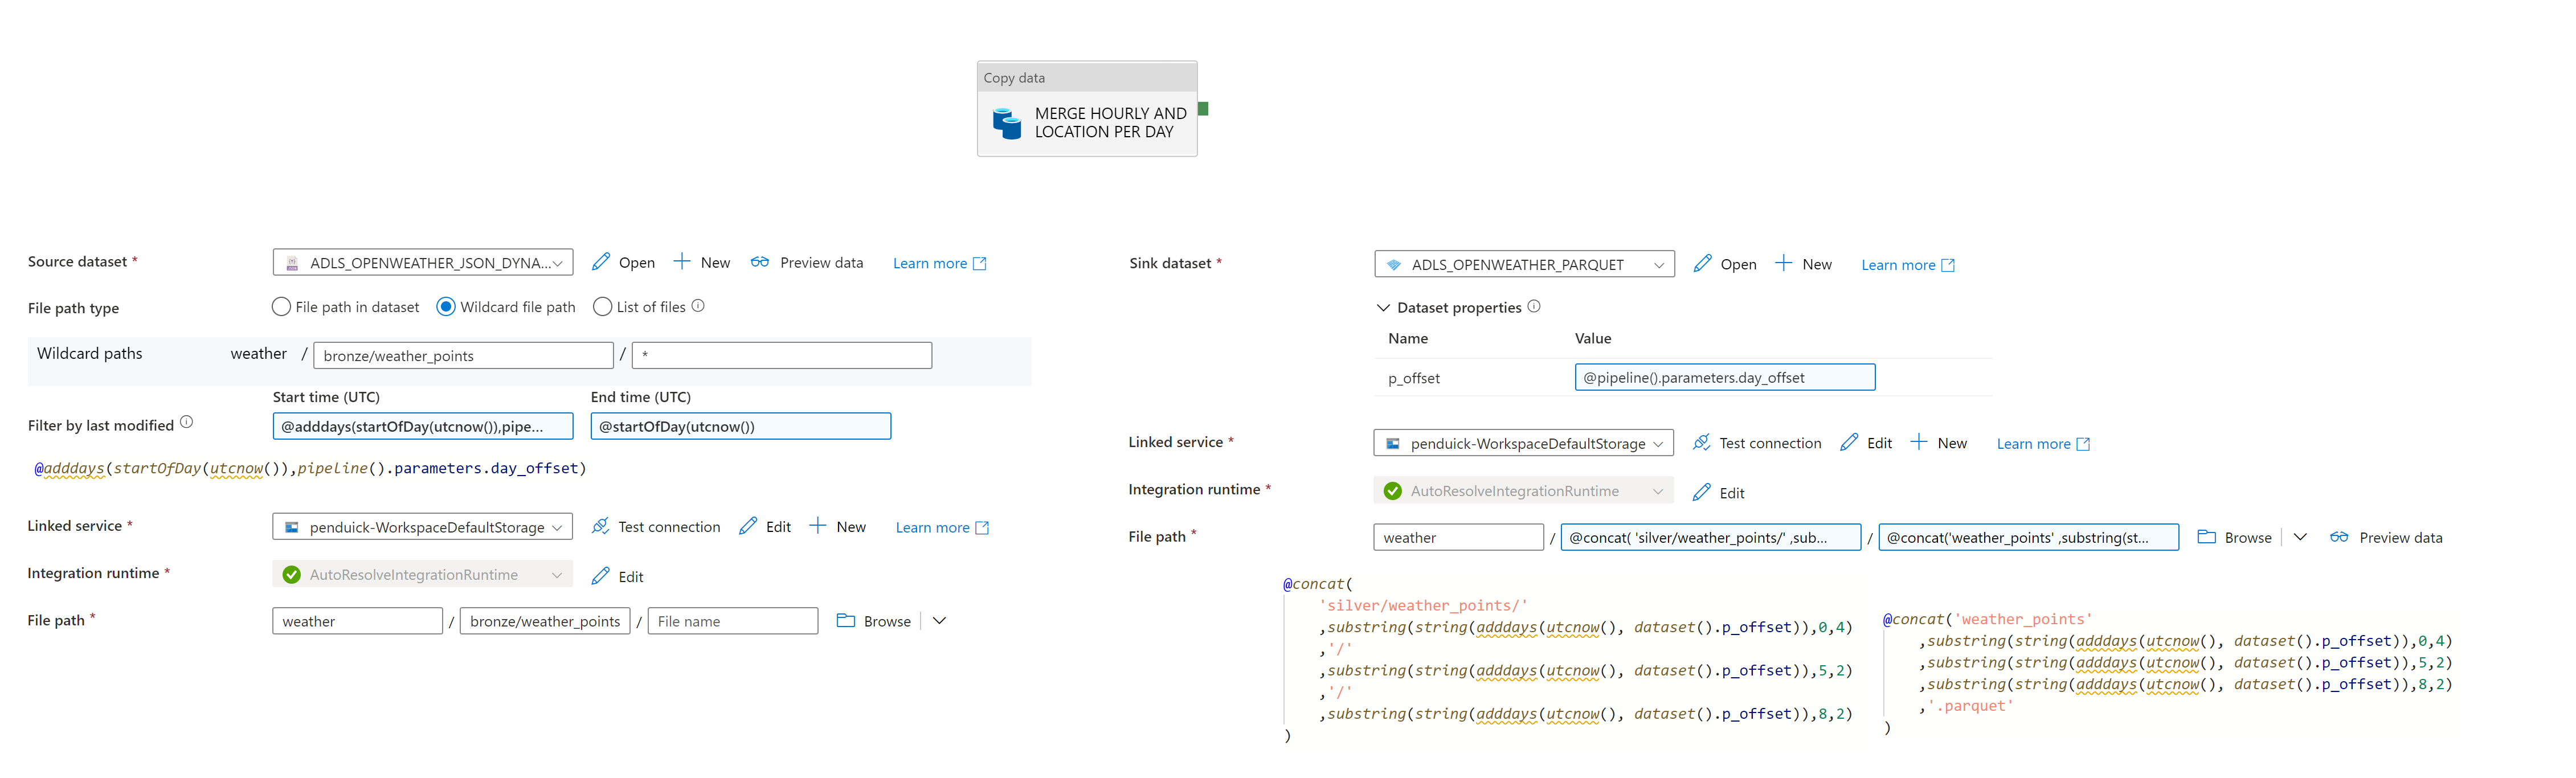This screenshot has width=2576, height=778.
Task: Select File path in dataset radio button
Action: [x=281, y=307]
